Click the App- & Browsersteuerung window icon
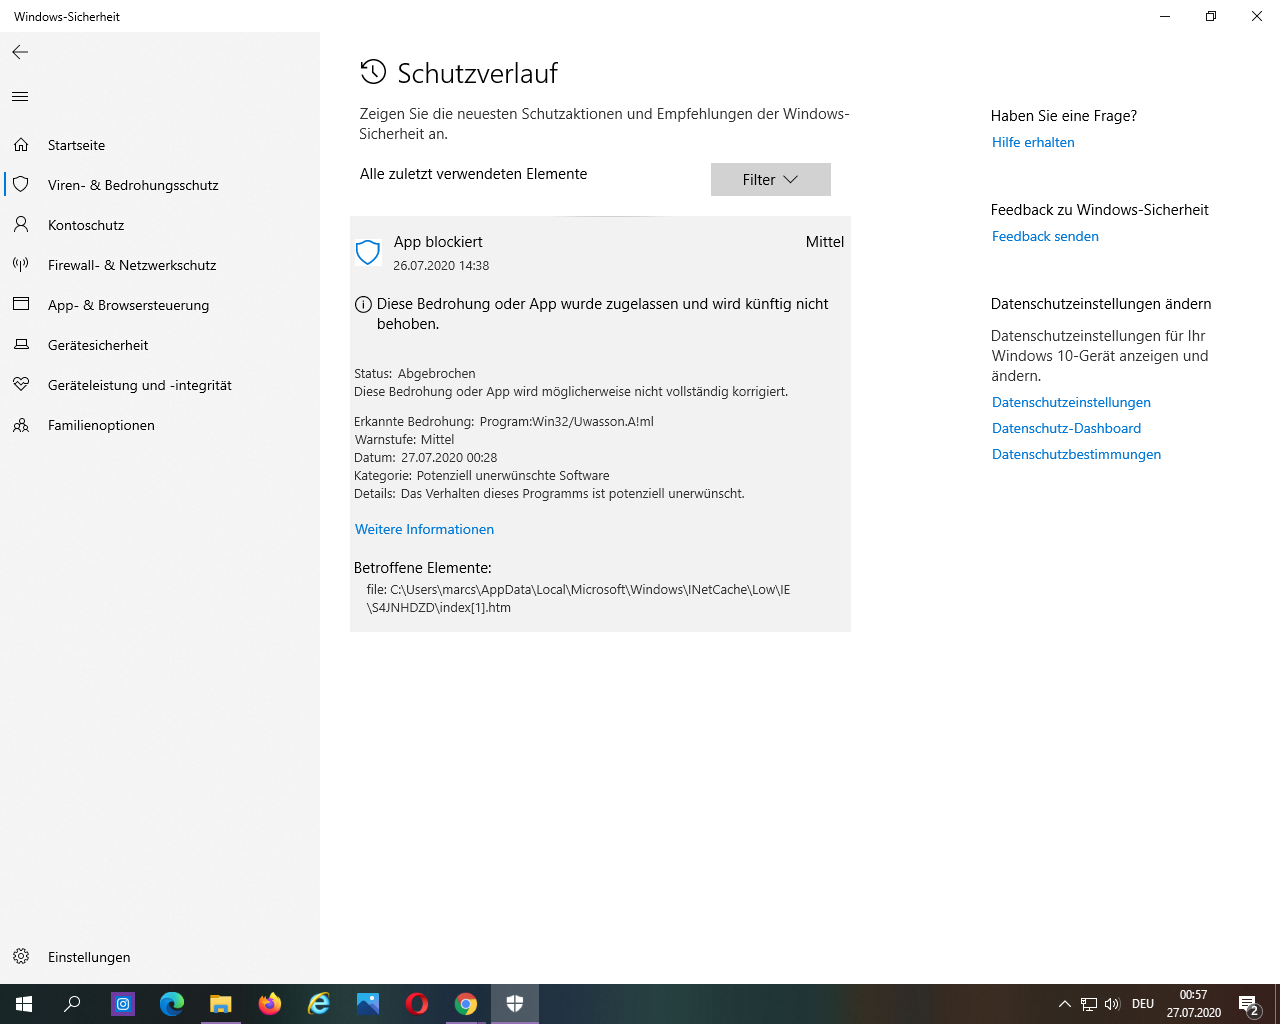The height and width of the screenshot is (1024, 1280). pos(21,304)
